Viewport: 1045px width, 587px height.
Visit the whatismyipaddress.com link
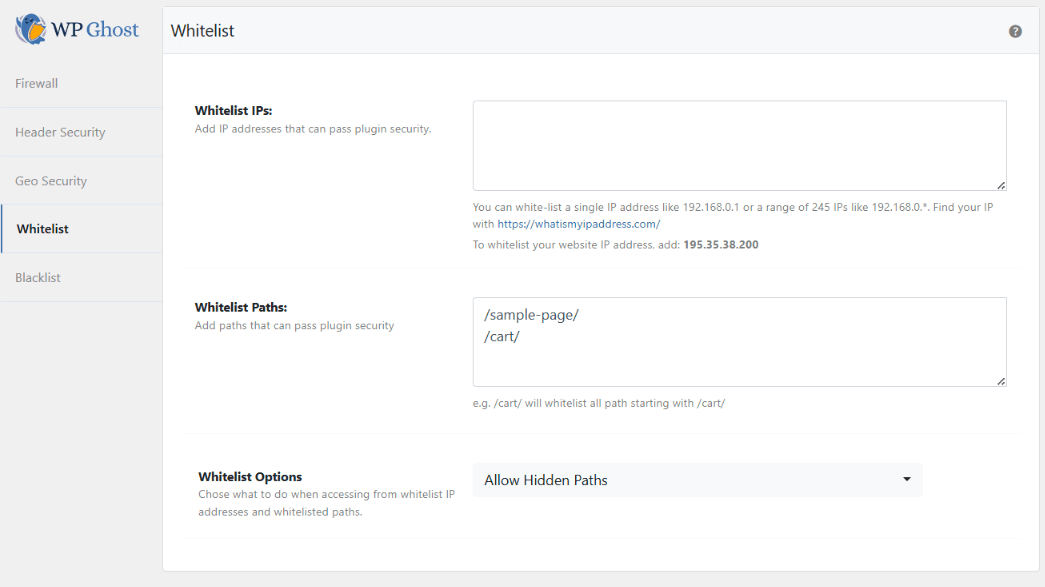(578, 224)
